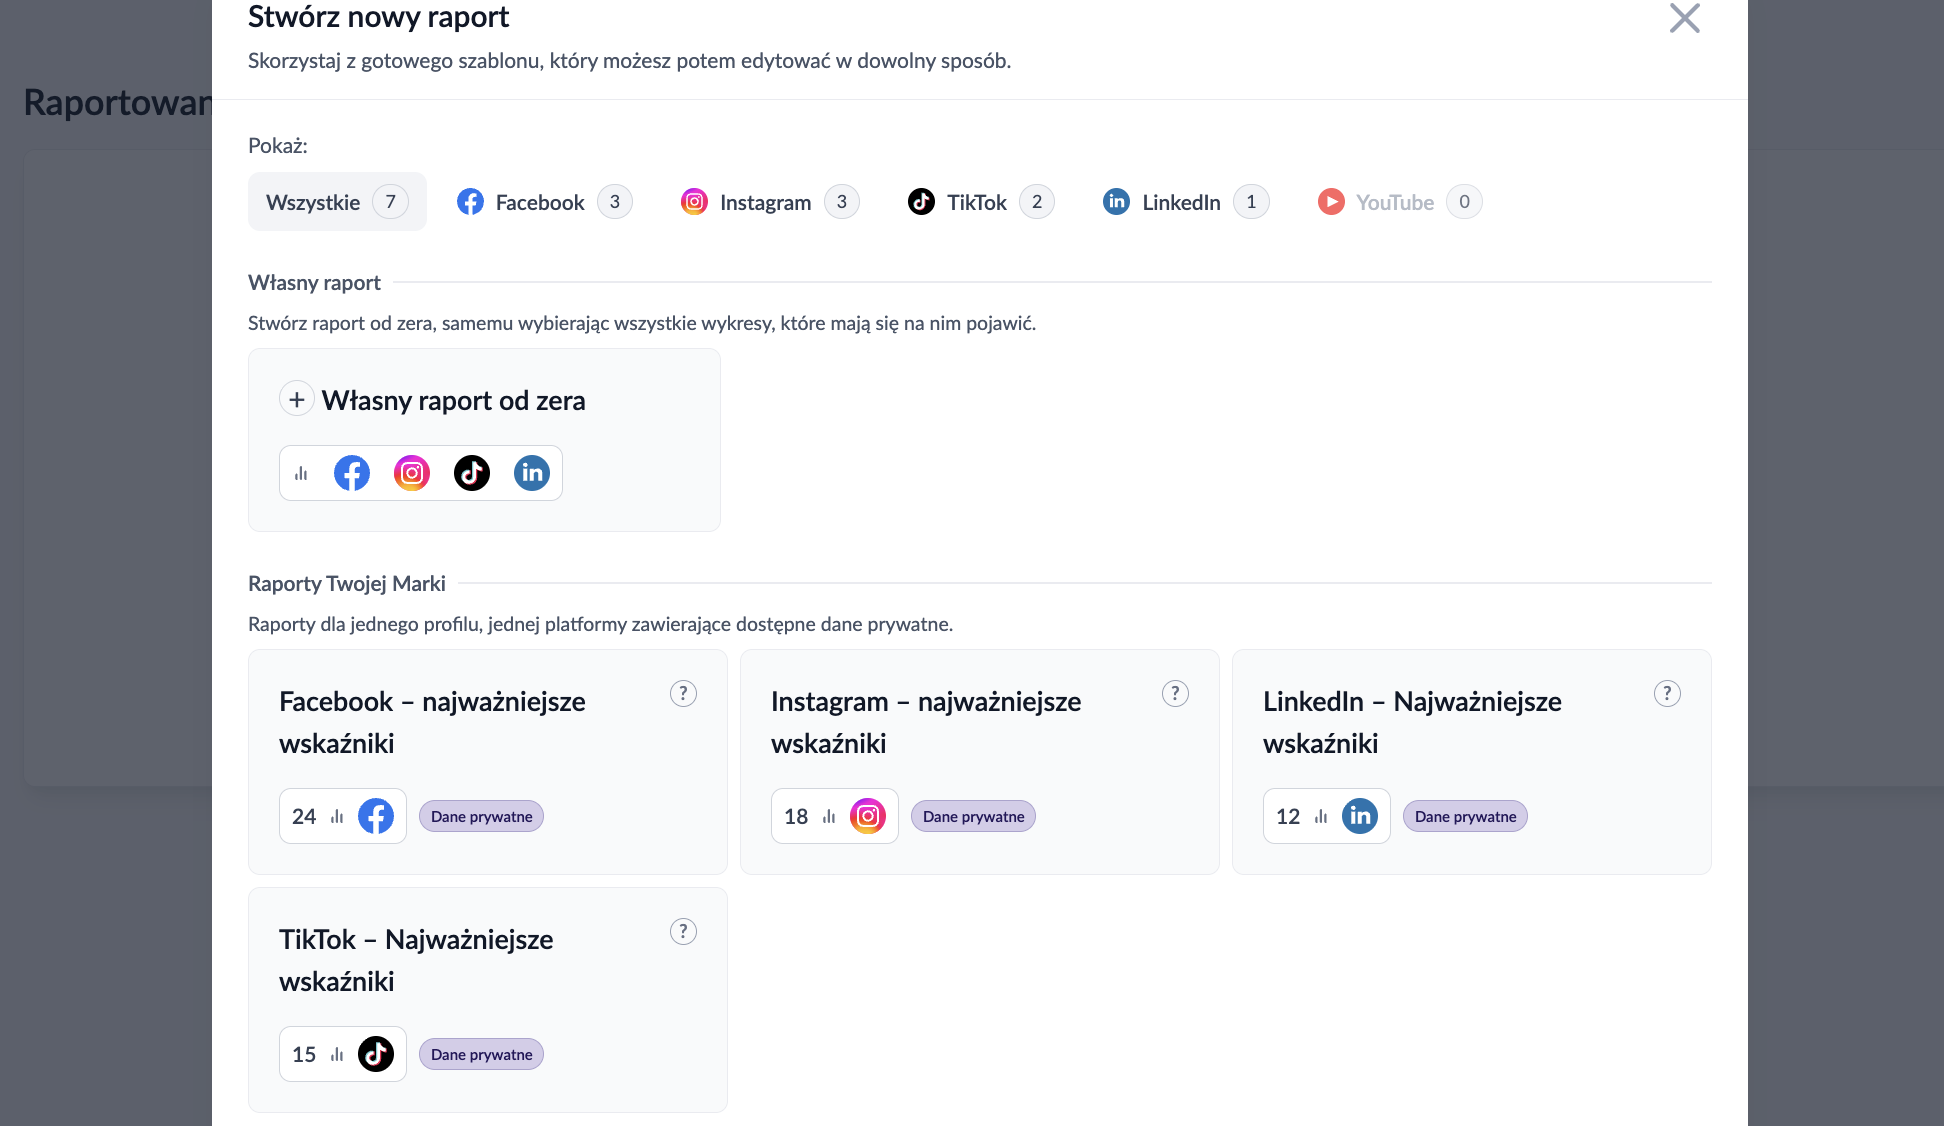Open help for TikTok report template

tap(683, 931)
